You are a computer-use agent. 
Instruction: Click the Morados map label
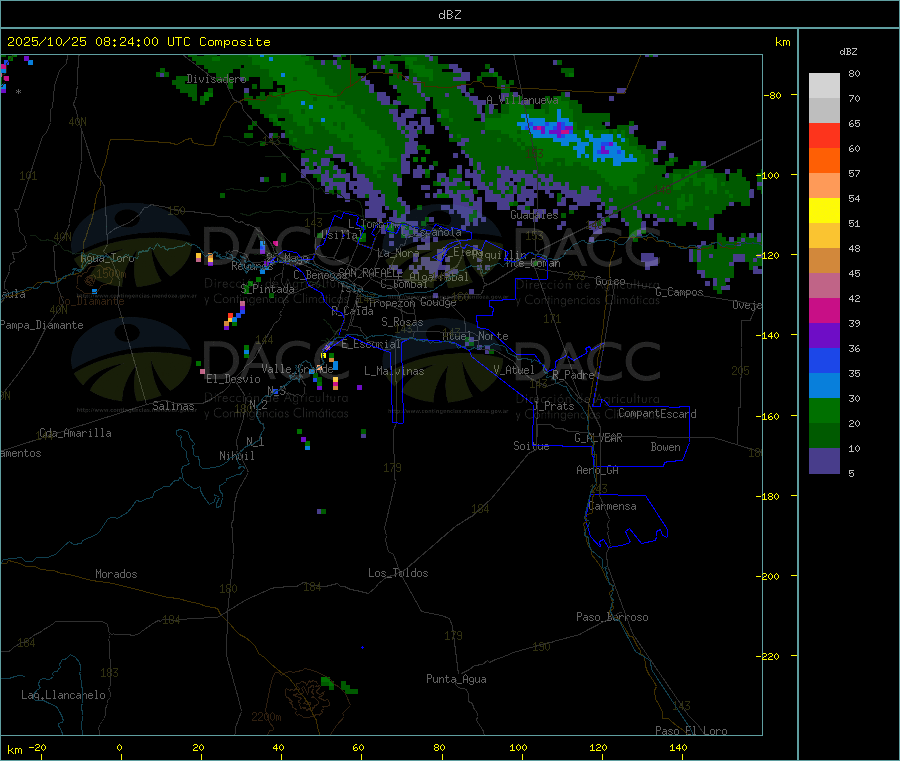116,574
